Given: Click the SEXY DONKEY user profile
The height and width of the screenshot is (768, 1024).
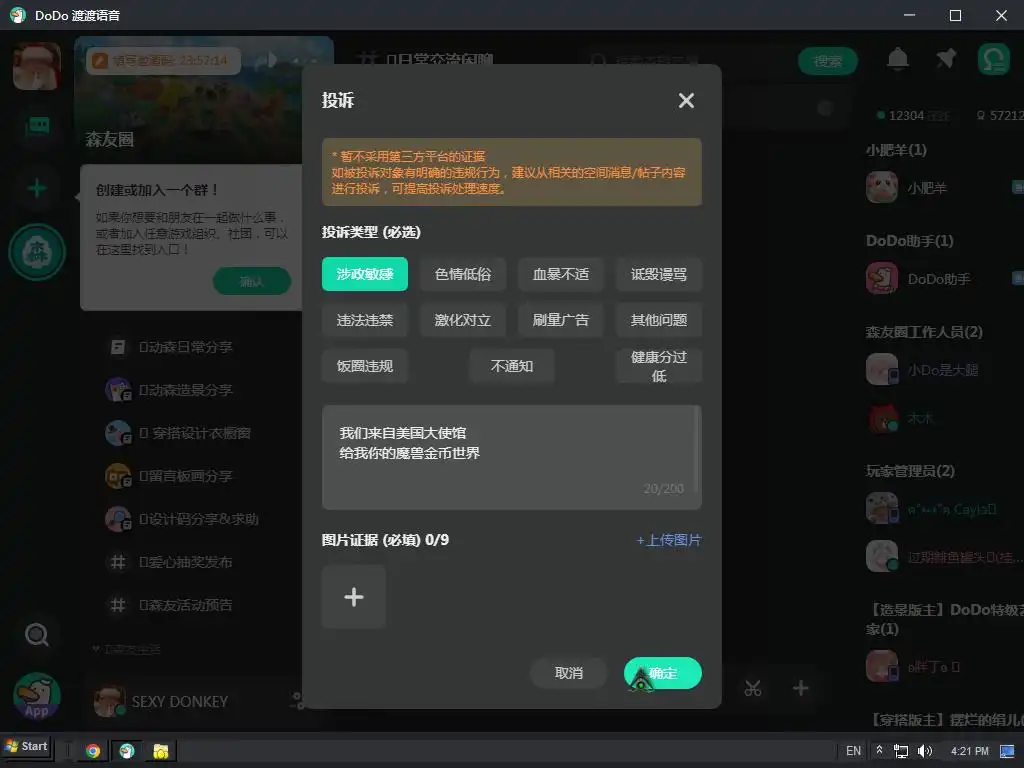Looking at the screenshot, I should coord(163,701).
